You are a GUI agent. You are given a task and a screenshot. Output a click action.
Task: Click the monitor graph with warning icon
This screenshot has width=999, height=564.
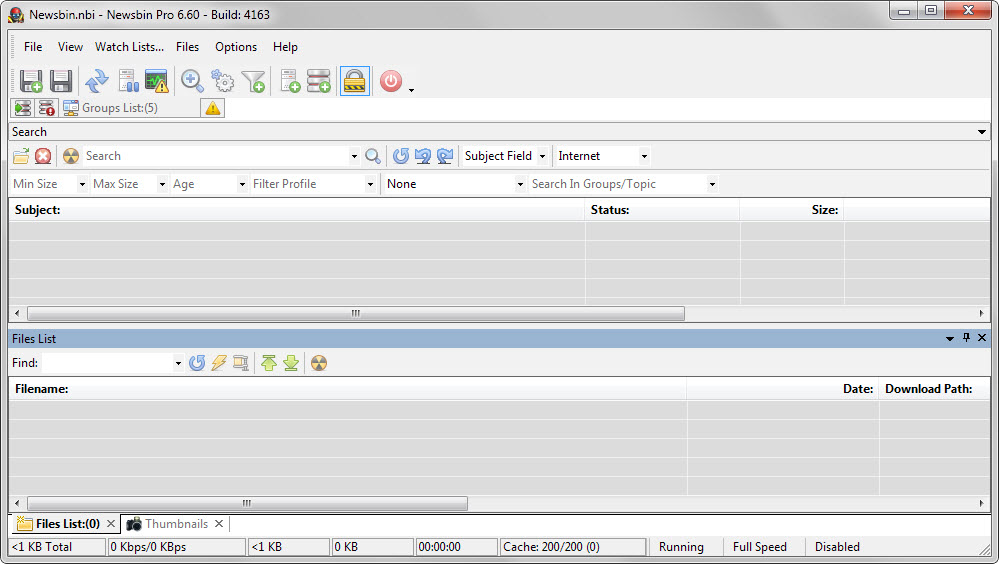(157, 82)
